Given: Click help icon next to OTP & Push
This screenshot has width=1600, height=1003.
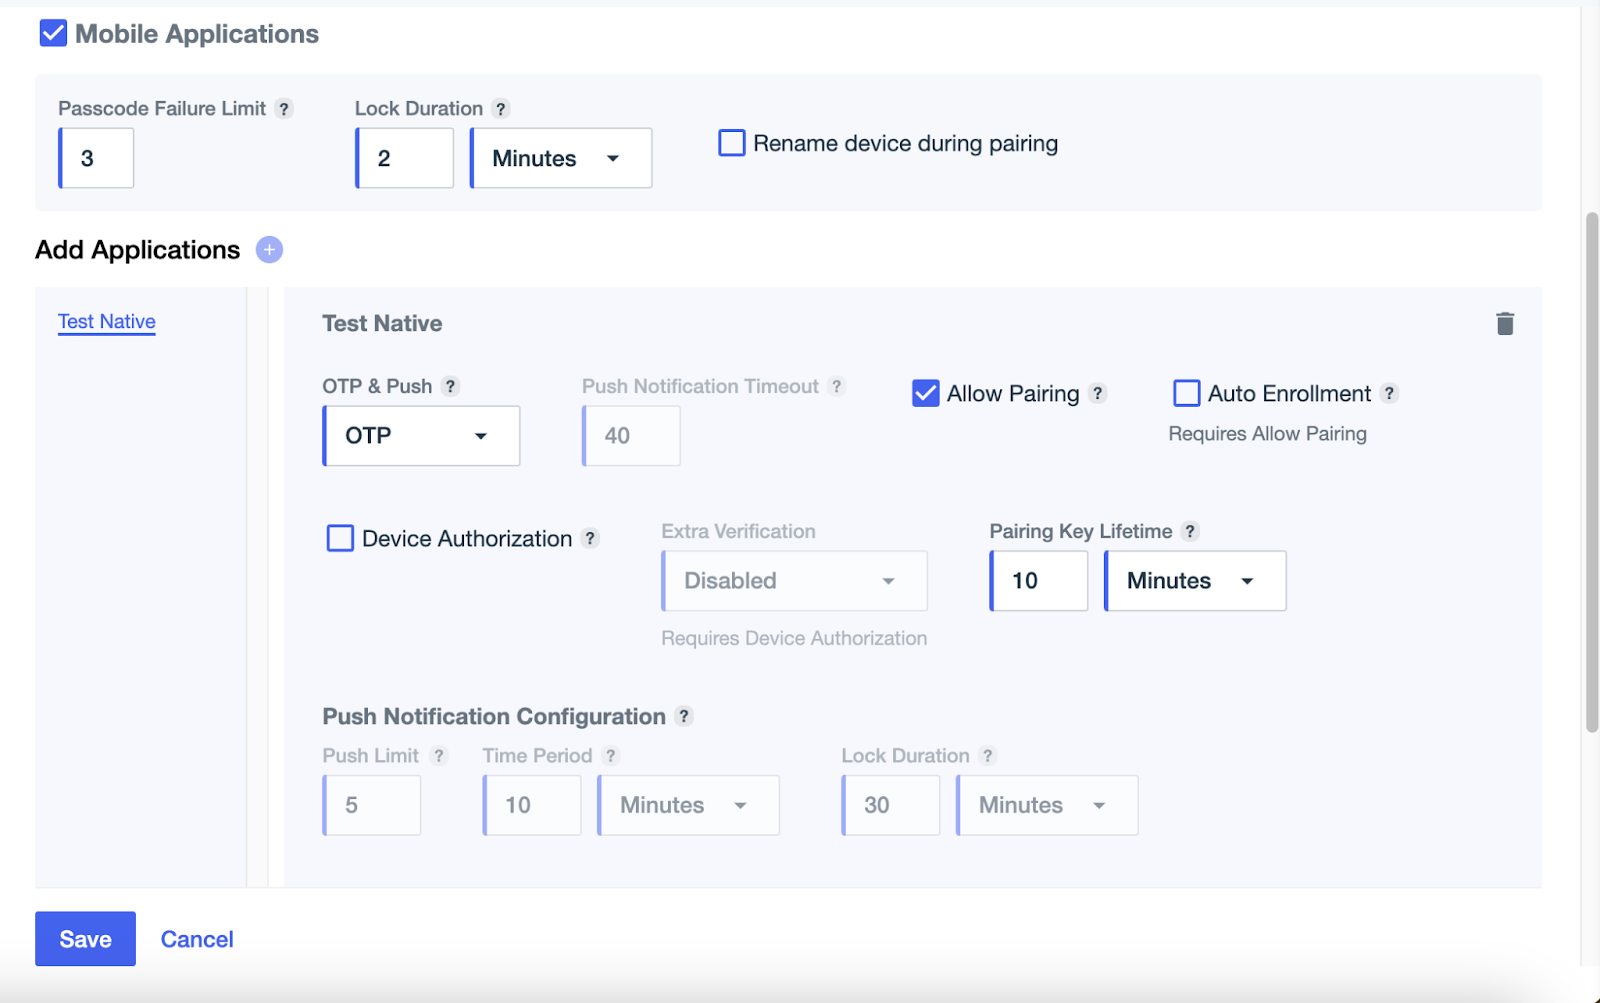Looking at the screenshot, I should (x=451, y=387).
